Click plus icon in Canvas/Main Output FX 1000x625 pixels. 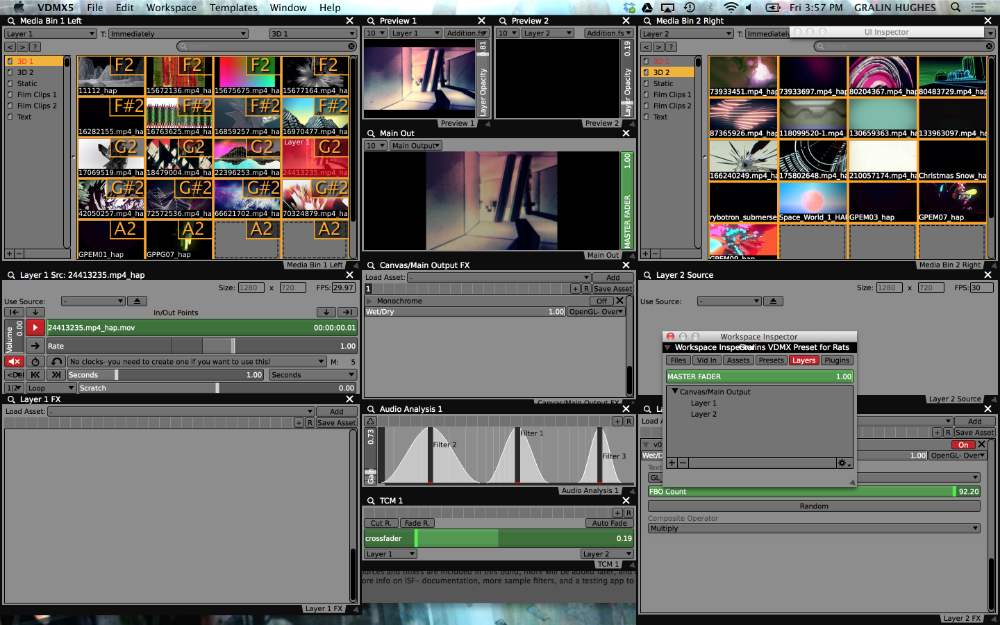click(575, 289)
